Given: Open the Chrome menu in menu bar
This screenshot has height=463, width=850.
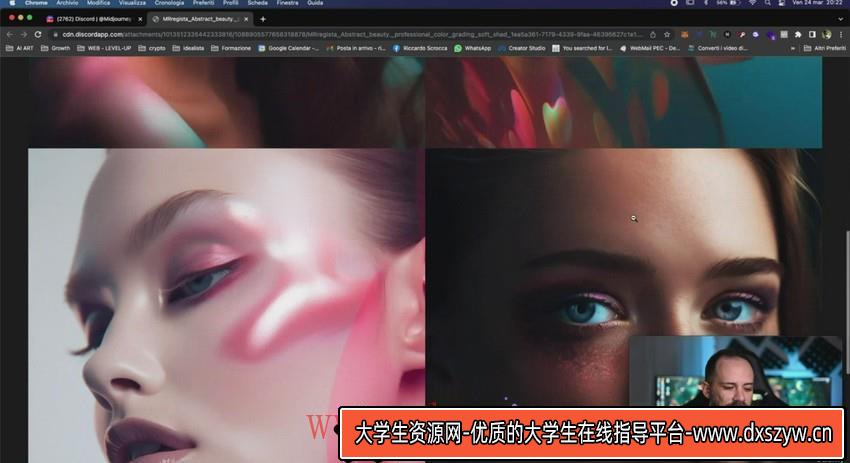Looking at the screenshot, I should [36, 3].
